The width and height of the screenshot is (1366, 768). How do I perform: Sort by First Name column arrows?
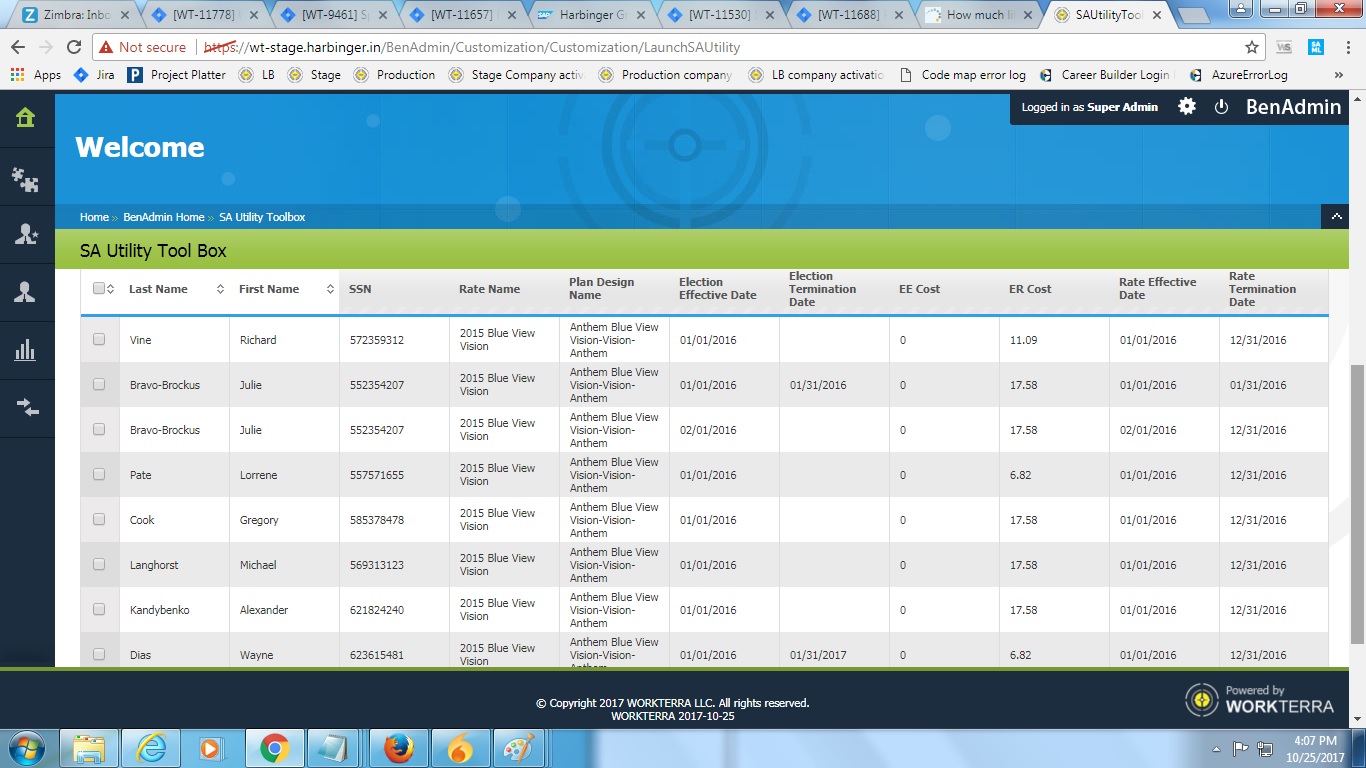point(330,289)
